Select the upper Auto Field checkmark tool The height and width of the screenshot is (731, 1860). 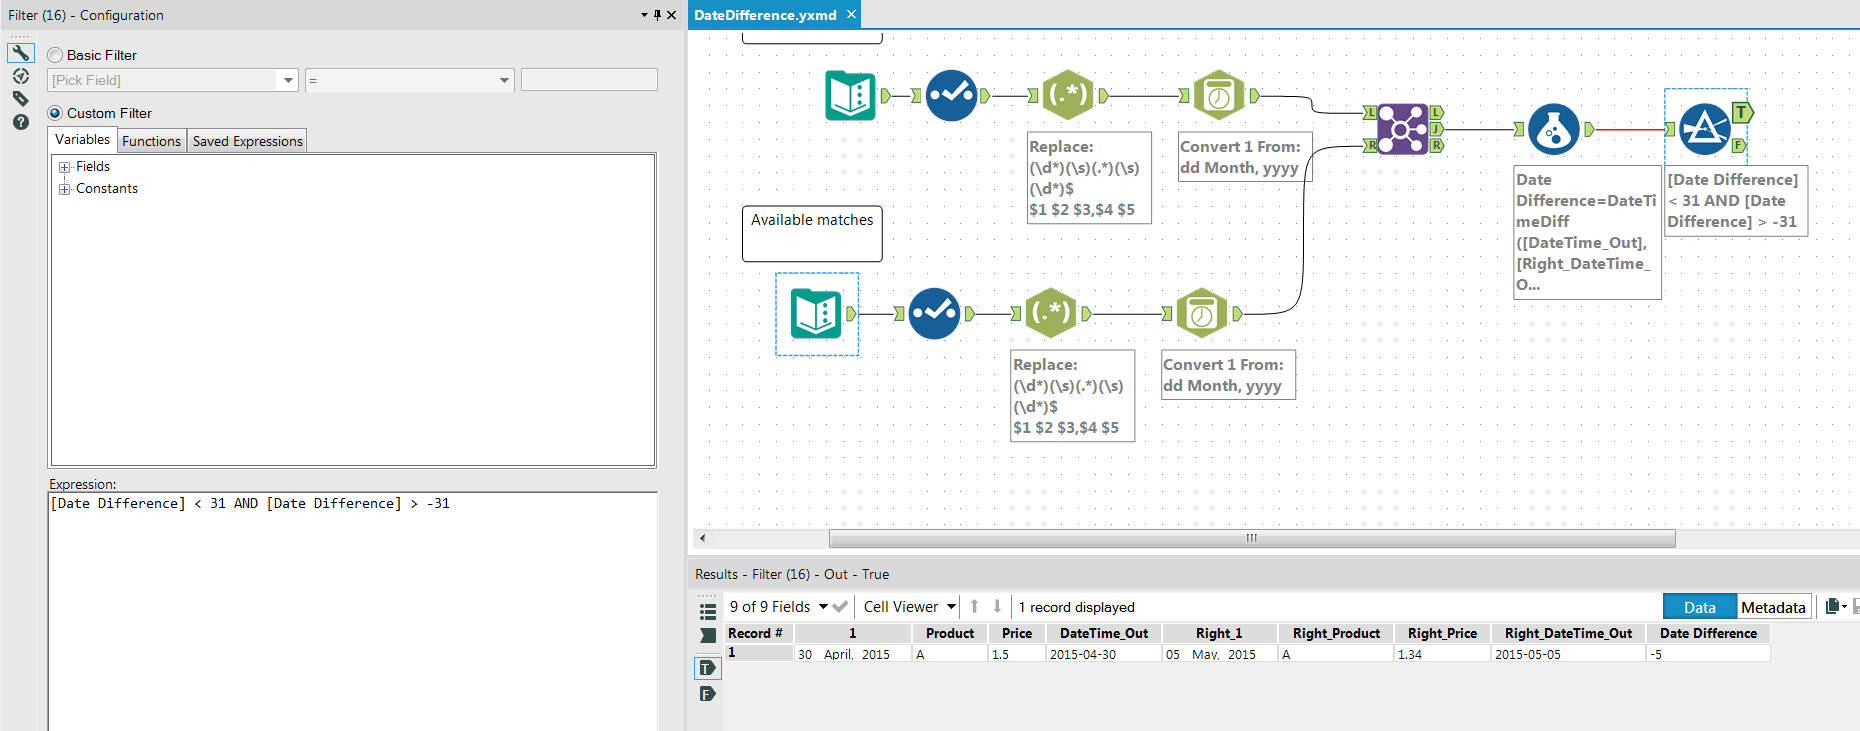(951, 96)
